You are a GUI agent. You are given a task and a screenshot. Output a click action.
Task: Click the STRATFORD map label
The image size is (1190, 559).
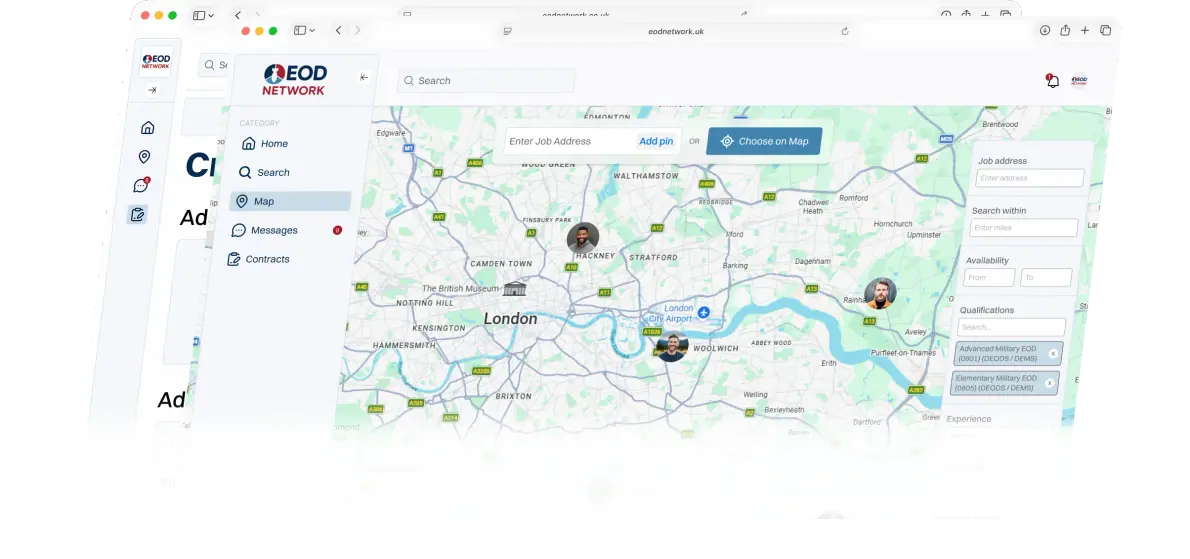coord(653,258)
